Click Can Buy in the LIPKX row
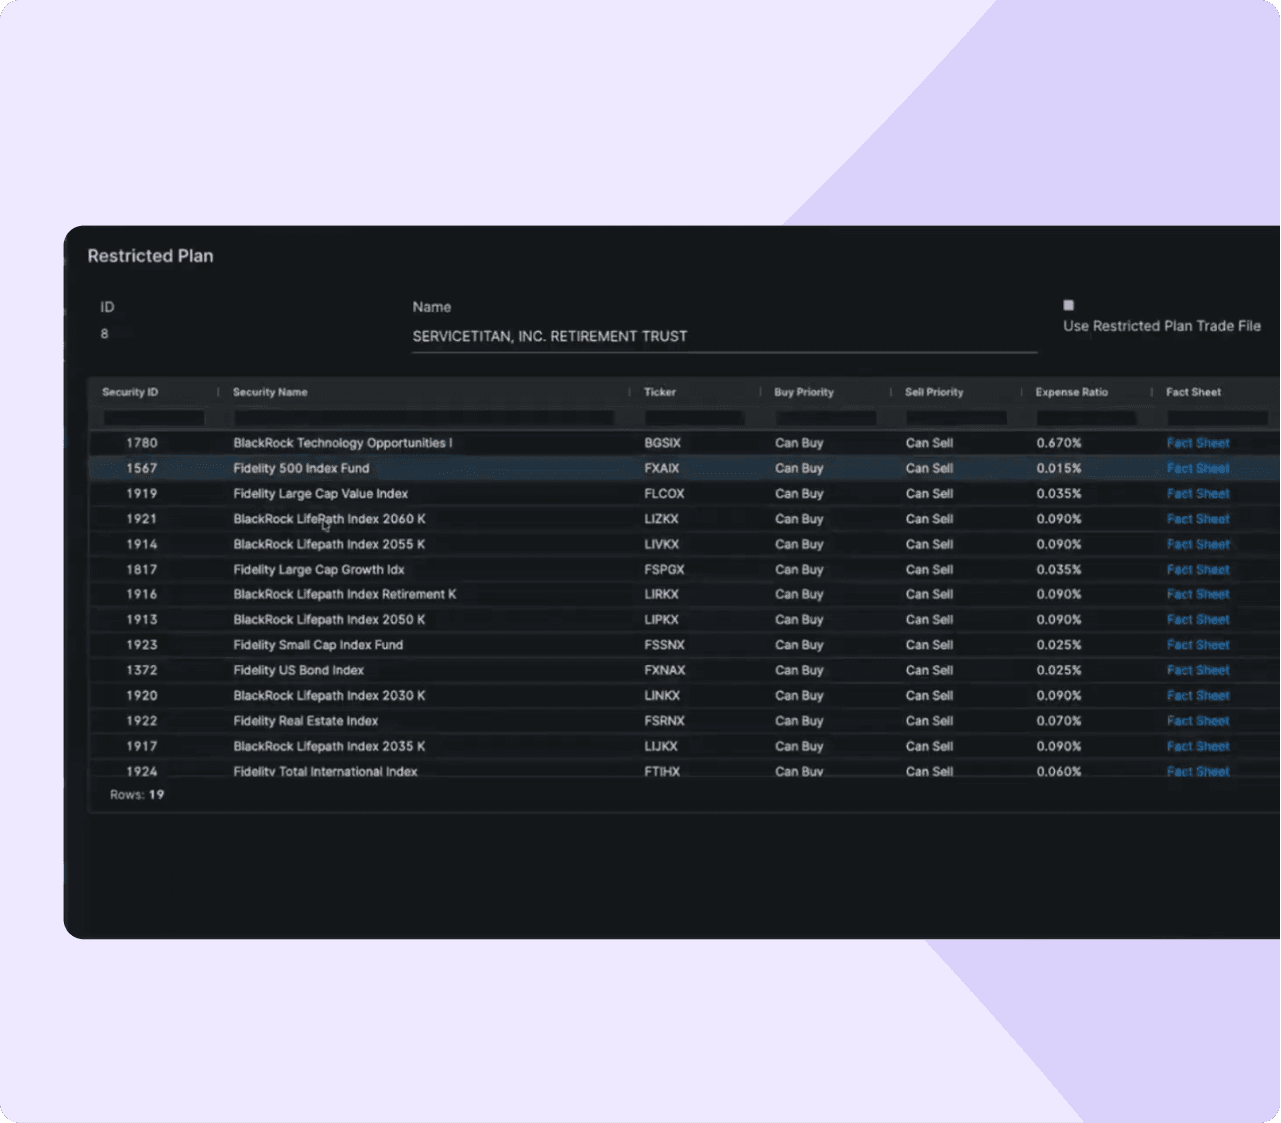 click(x=799, y=620)
